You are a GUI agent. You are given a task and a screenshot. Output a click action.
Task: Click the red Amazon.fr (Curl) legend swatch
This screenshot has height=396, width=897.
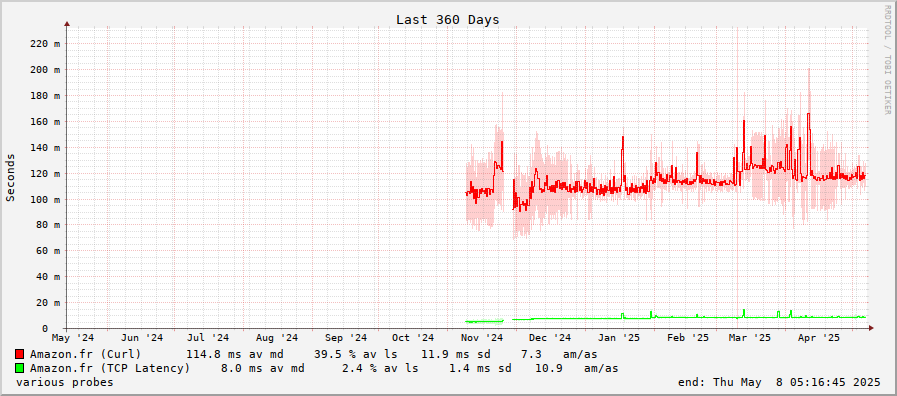(19, 354)
